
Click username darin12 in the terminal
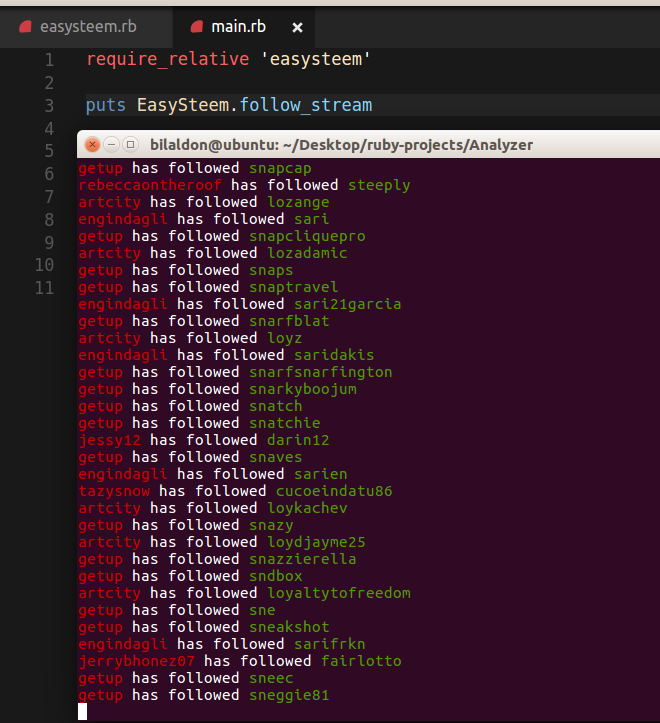tap(298, 440)
